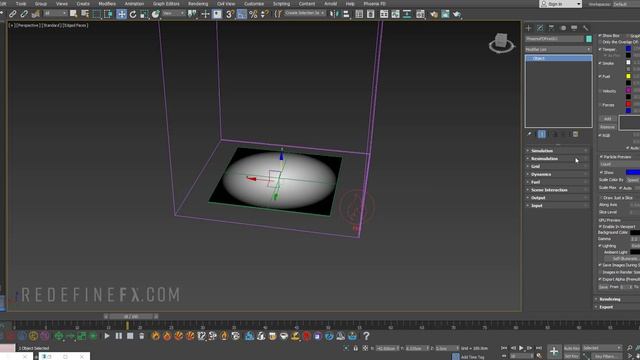Click the Phoenix toolbar help question mark
The width and height of the screenshot is (640, 360).
pyautogui.click(x=366, y=336)
